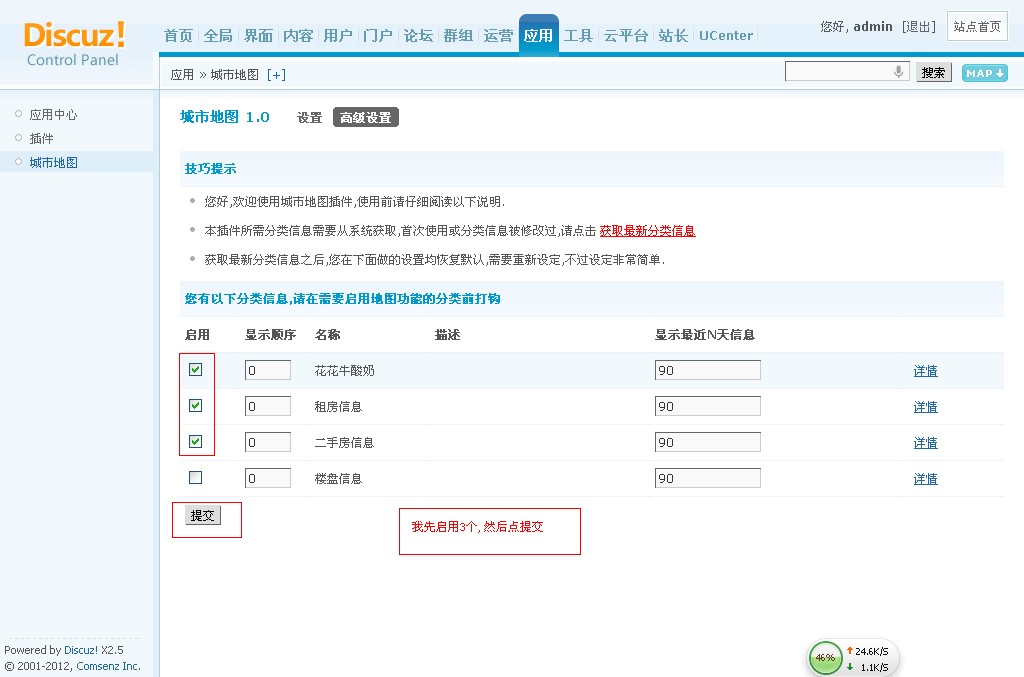Image resolution: width=1024 pixels, height=677 pixels.
Task: Click the display order field for 花花牛酸奶
Action: (x=268, y=371)
